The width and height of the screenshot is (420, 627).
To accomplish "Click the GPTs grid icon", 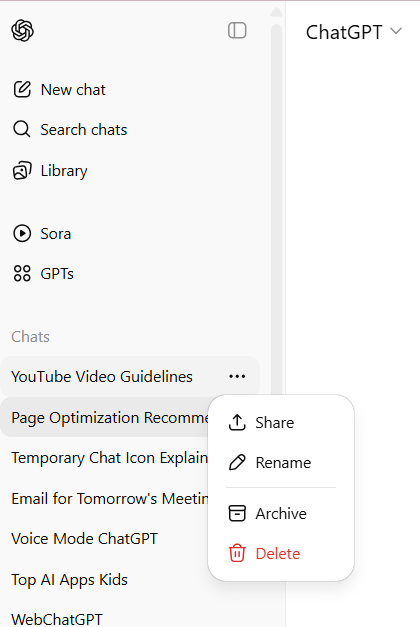I will click(x=22, y=274).
